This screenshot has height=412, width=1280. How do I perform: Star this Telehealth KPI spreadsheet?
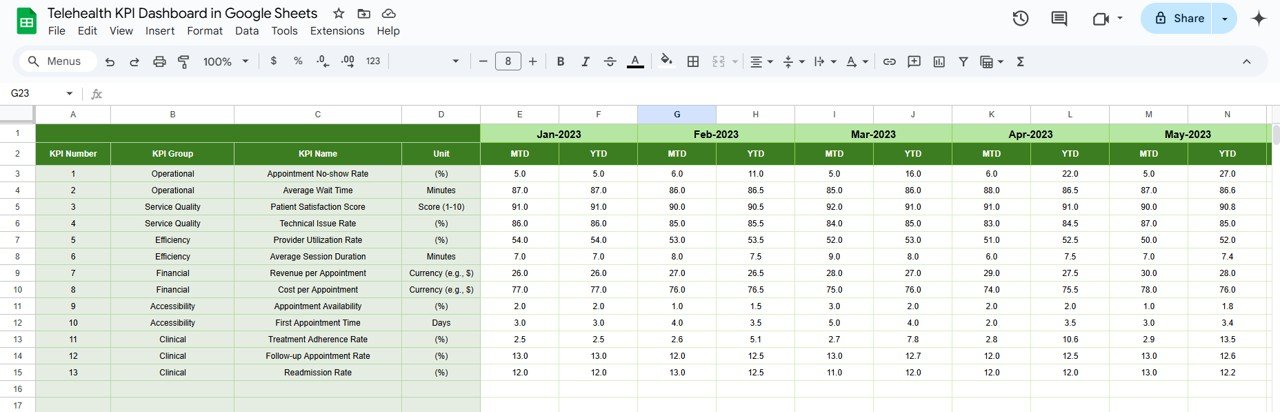click(339, 14)
